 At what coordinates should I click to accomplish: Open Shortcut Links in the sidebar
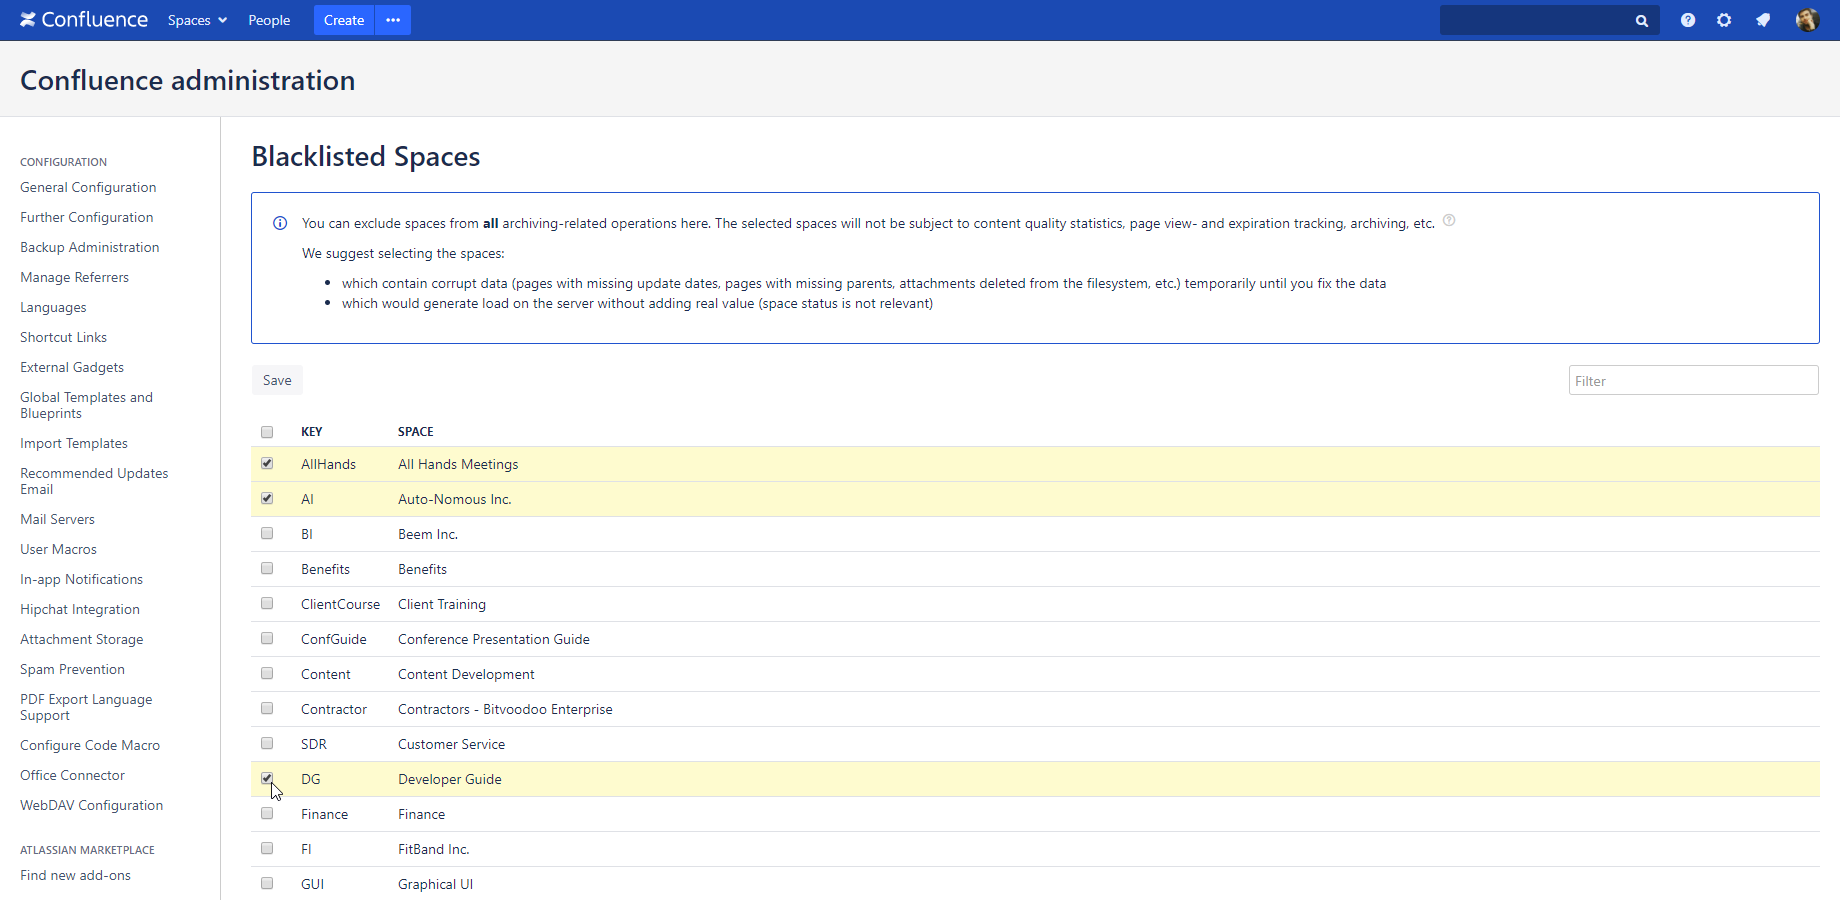point(64,337)
